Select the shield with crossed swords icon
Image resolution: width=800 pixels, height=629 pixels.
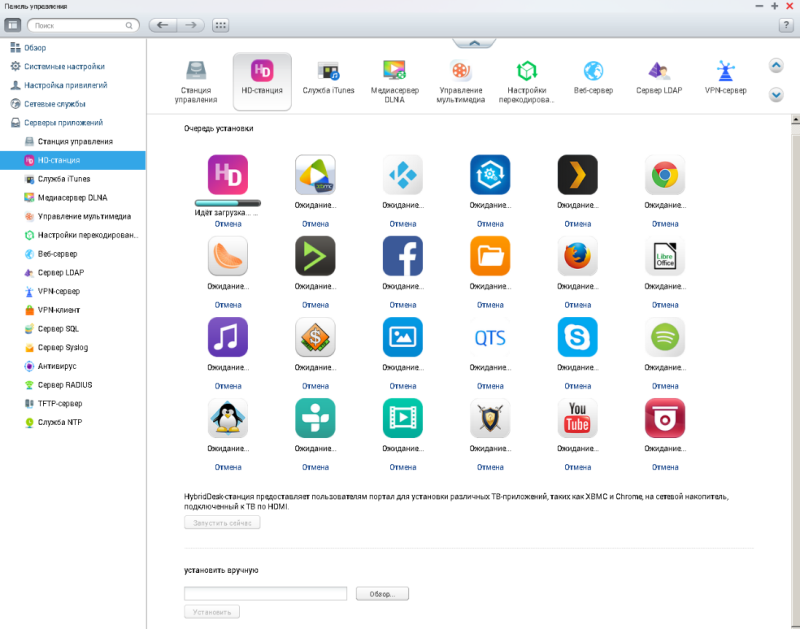(490, 418)
